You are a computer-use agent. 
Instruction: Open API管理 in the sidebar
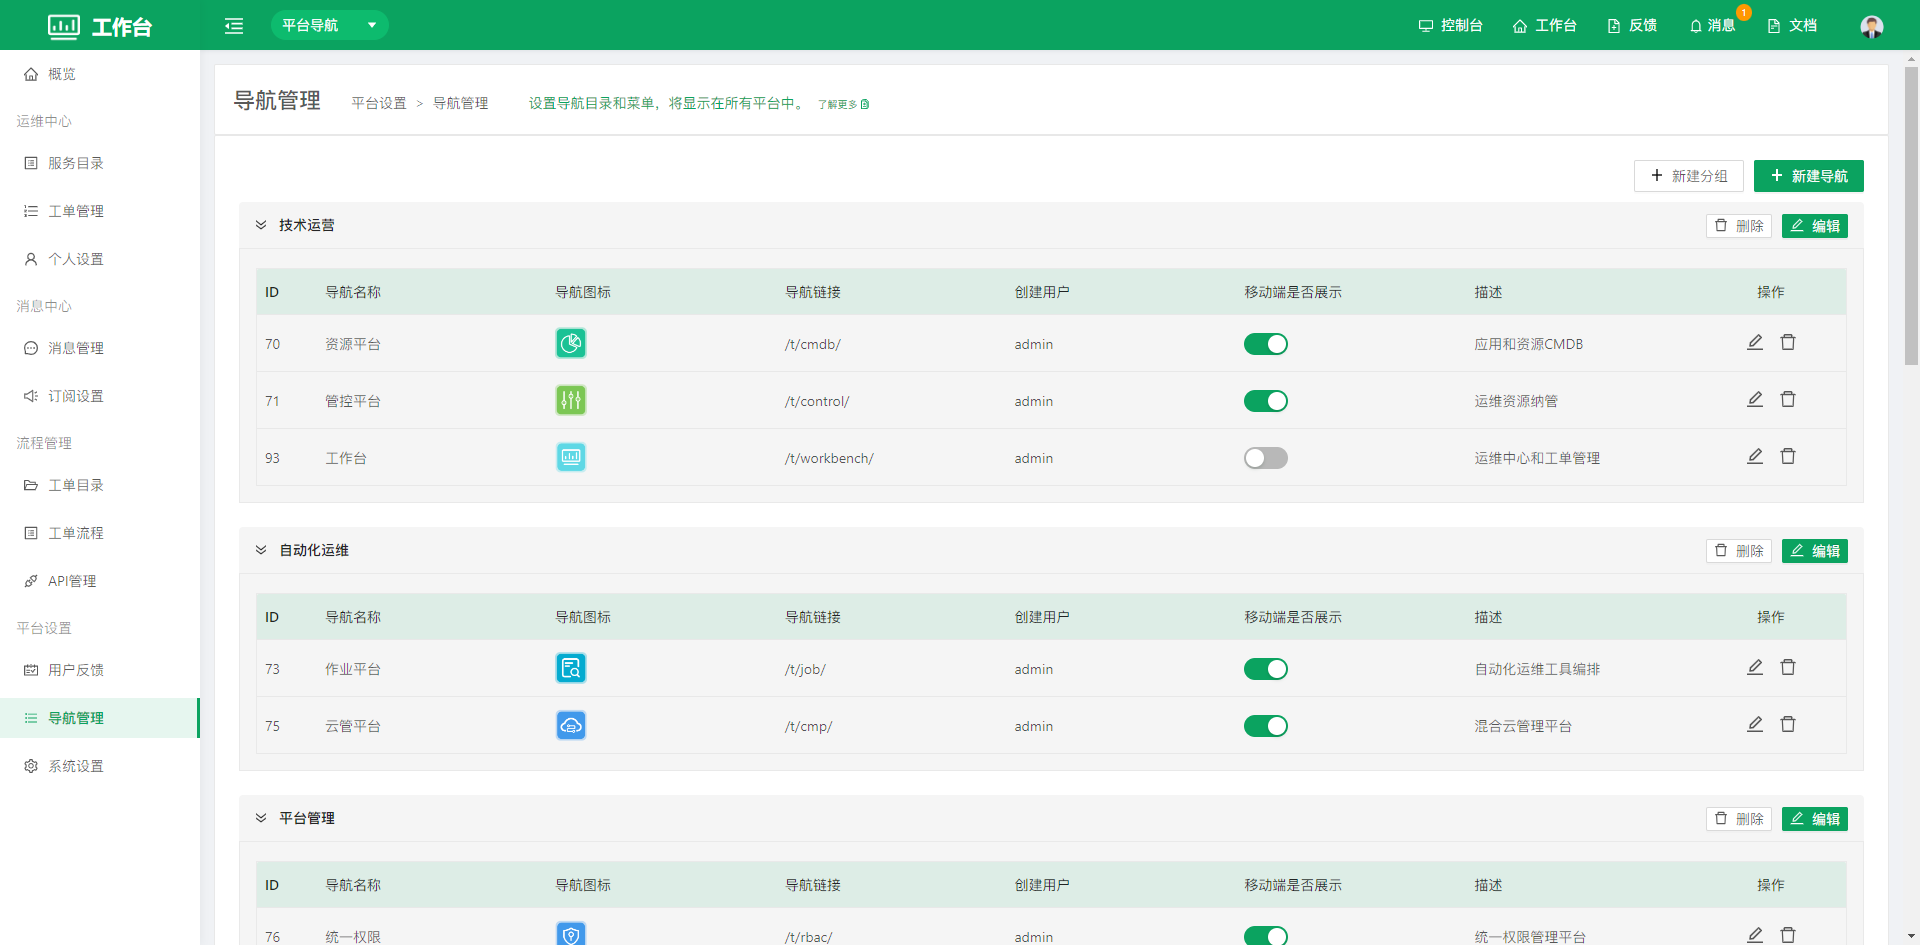[x=100, y=581]
